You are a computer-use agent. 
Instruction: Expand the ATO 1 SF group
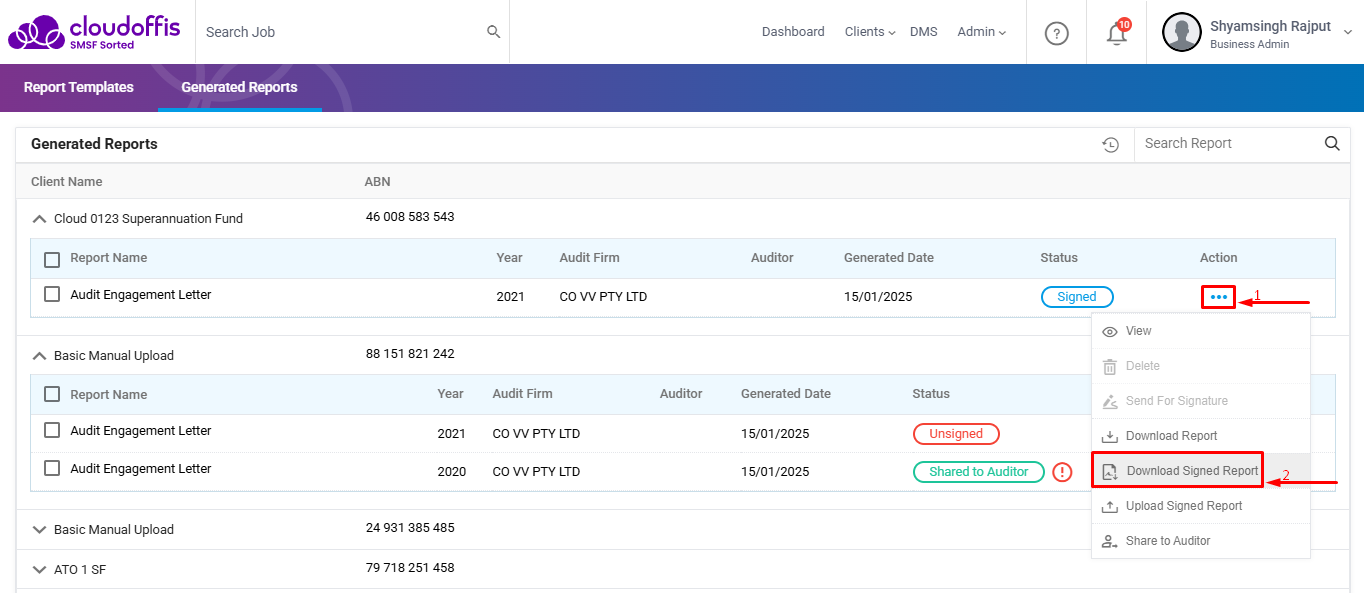39,570
